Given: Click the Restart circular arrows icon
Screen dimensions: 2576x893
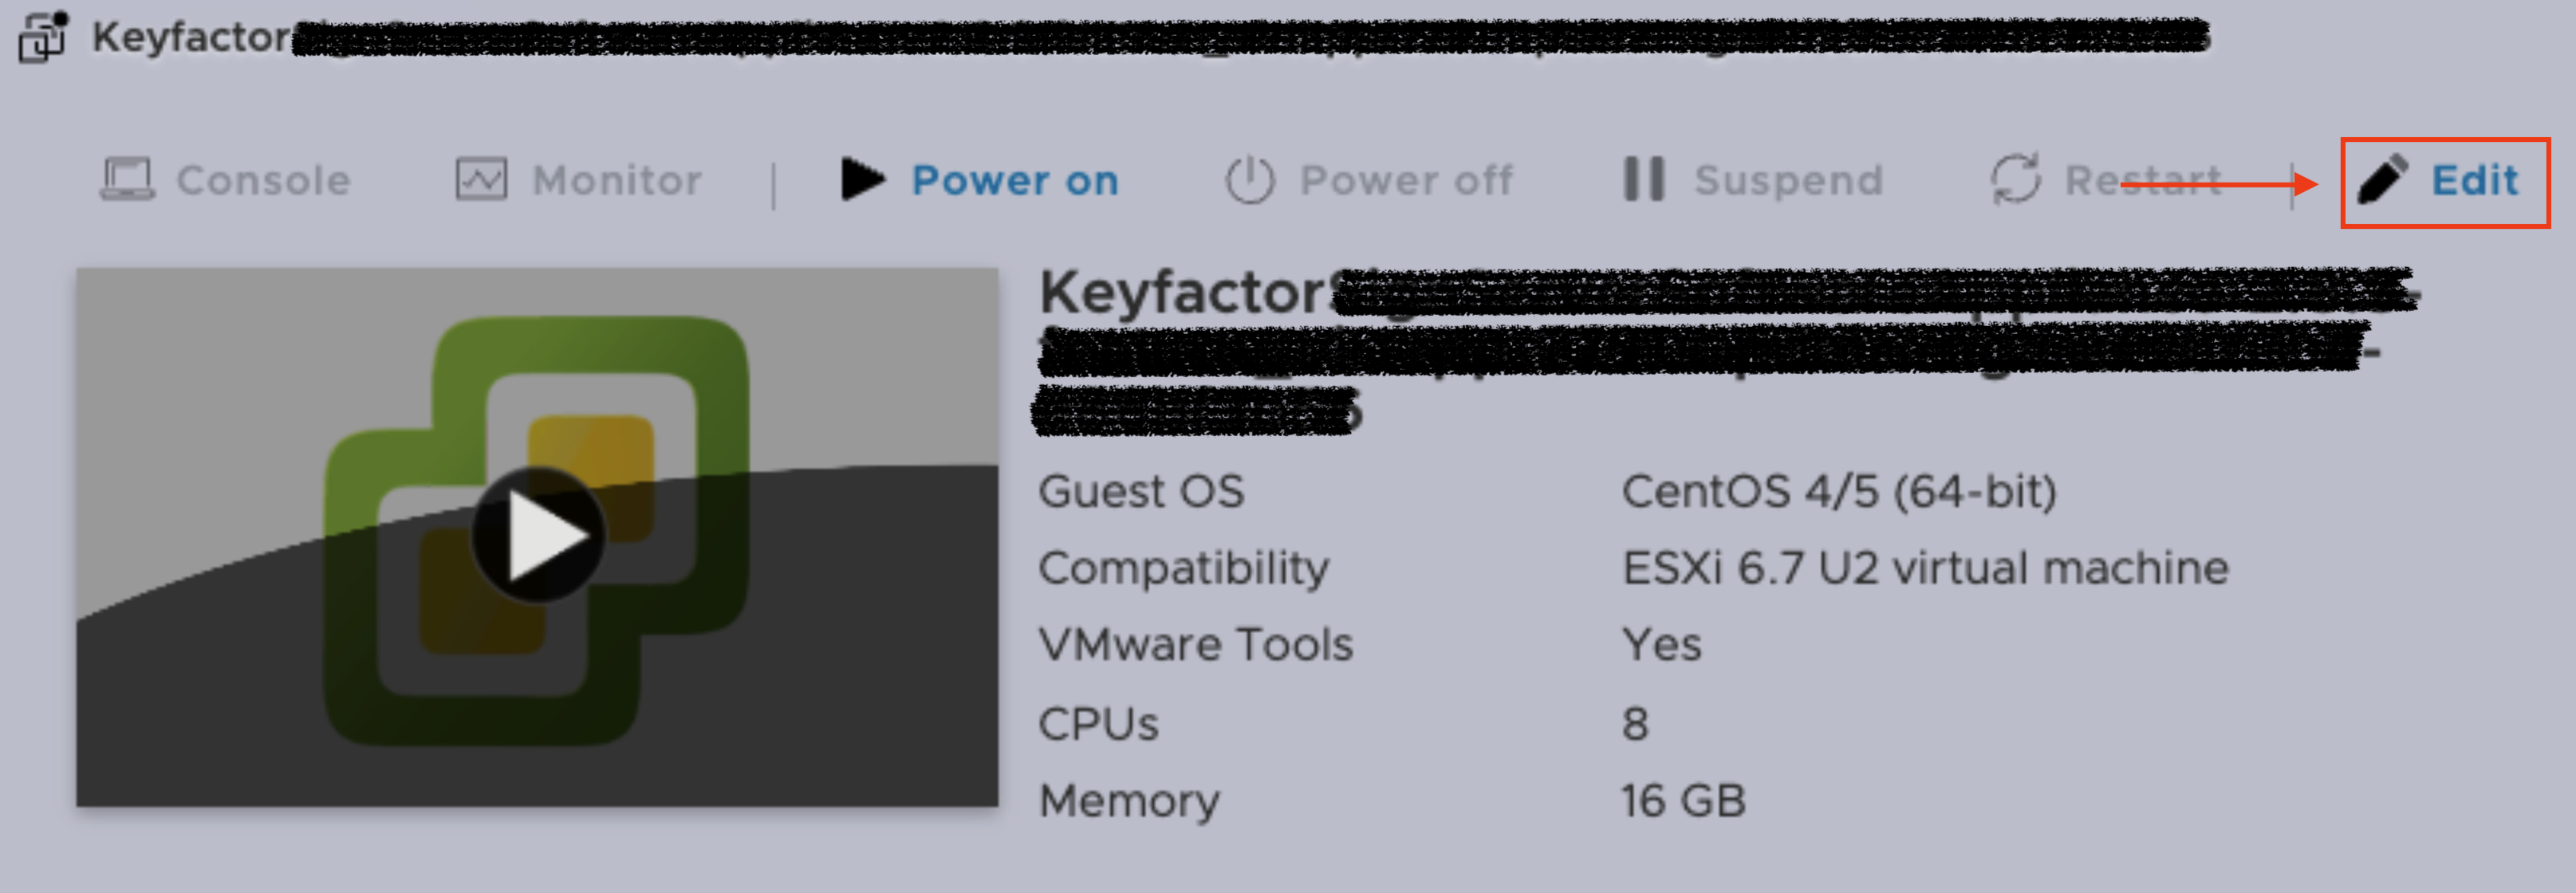Looking at the screenshot, I should 2015,180.
